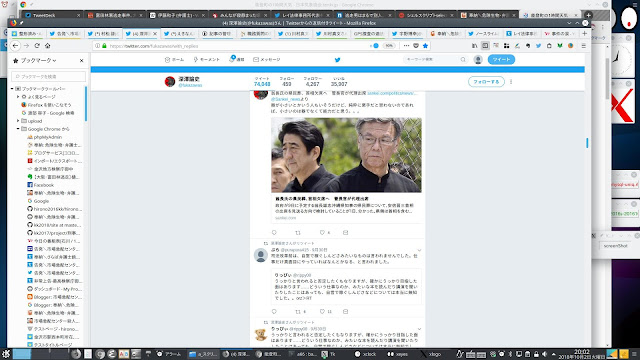Collapse the ブックマークツールバー tree node
This screenshot has width=640, height=360.
click(12, 89)
